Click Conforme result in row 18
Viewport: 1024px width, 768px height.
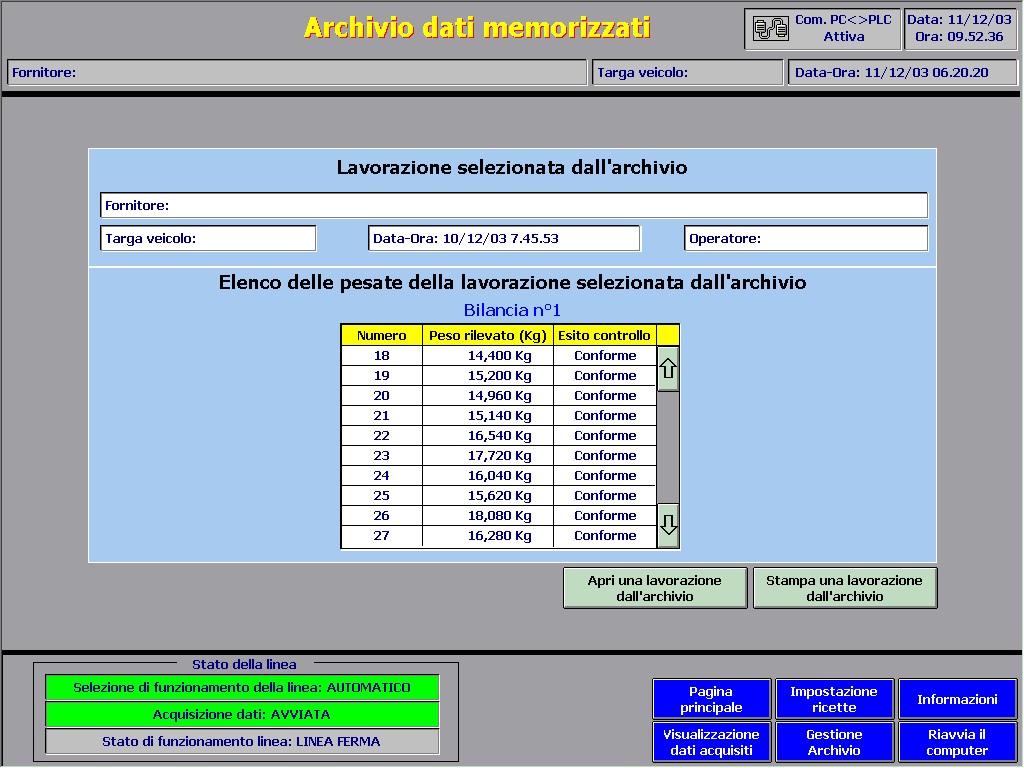tap(605, 356)
